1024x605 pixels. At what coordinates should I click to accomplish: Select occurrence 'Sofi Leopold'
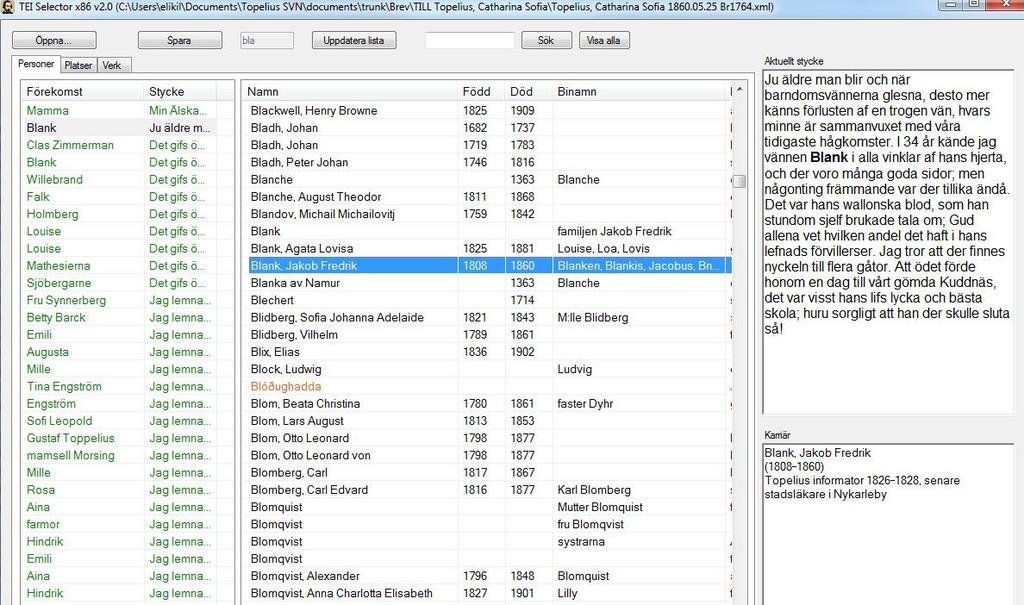[x=60, y=421]
